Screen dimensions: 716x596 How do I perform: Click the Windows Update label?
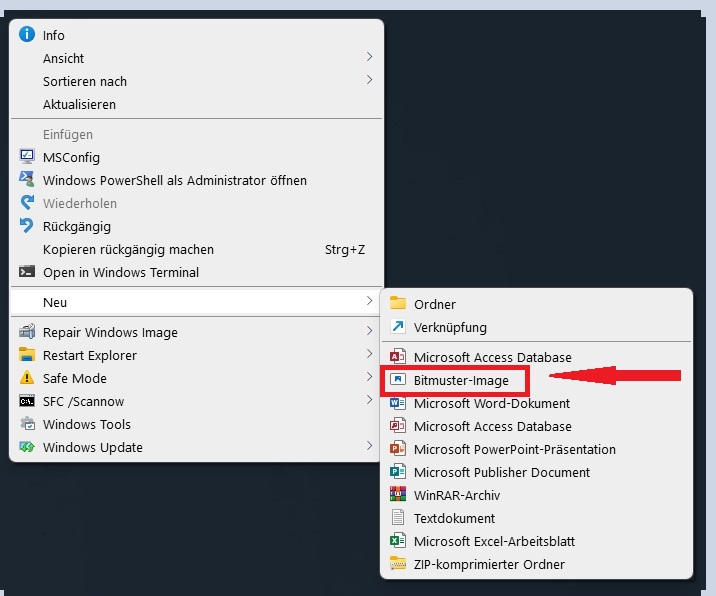coord(93,448)
